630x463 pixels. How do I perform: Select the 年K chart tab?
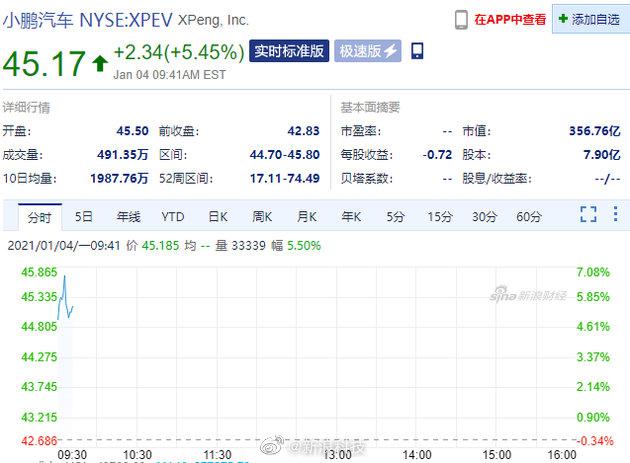tap(351, 217)
